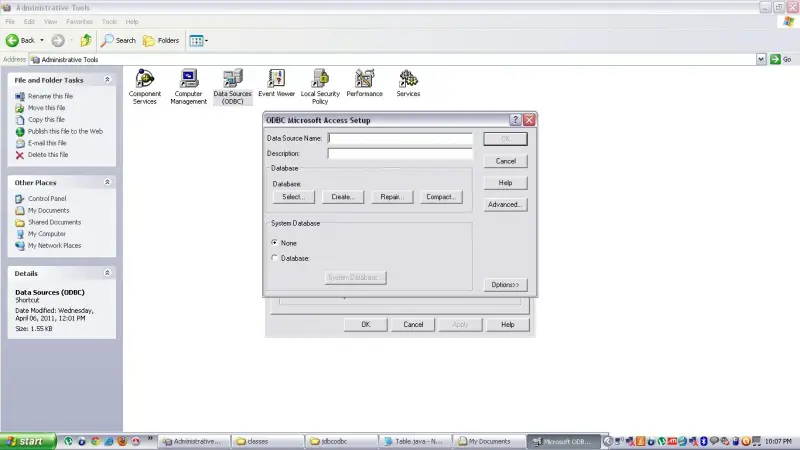
Task: Toggle the Folders toolbar button
Action: (161, 40)
